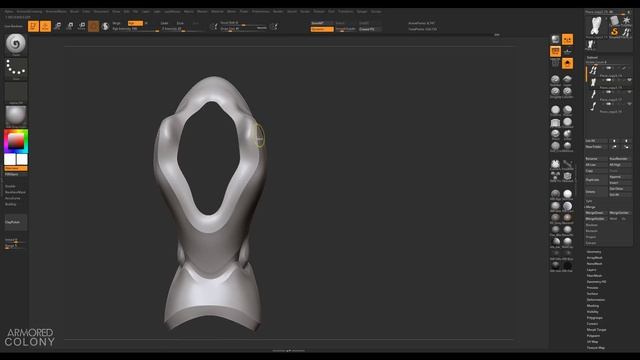The image size is (640, 360).
Task: Toggle the Uv option beside Weld
Action: click(x=624, y=219)
